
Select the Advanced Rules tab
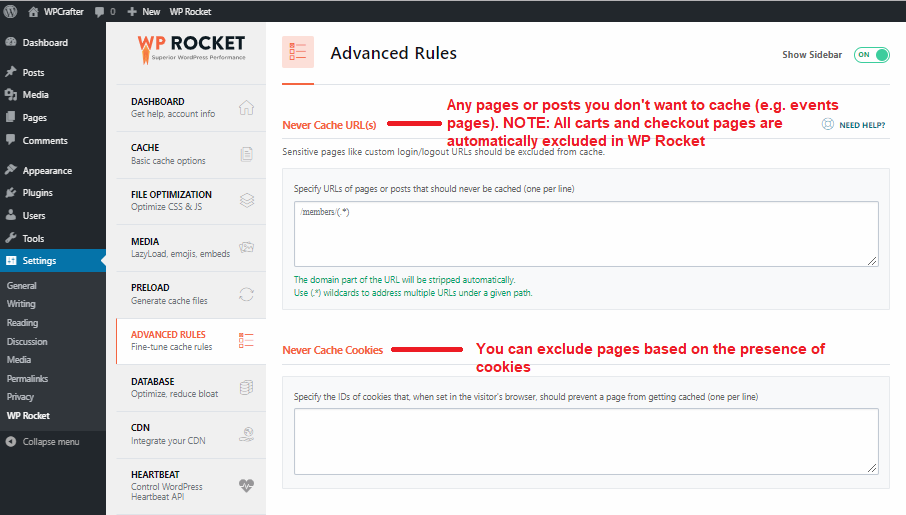tap(191, 342)
